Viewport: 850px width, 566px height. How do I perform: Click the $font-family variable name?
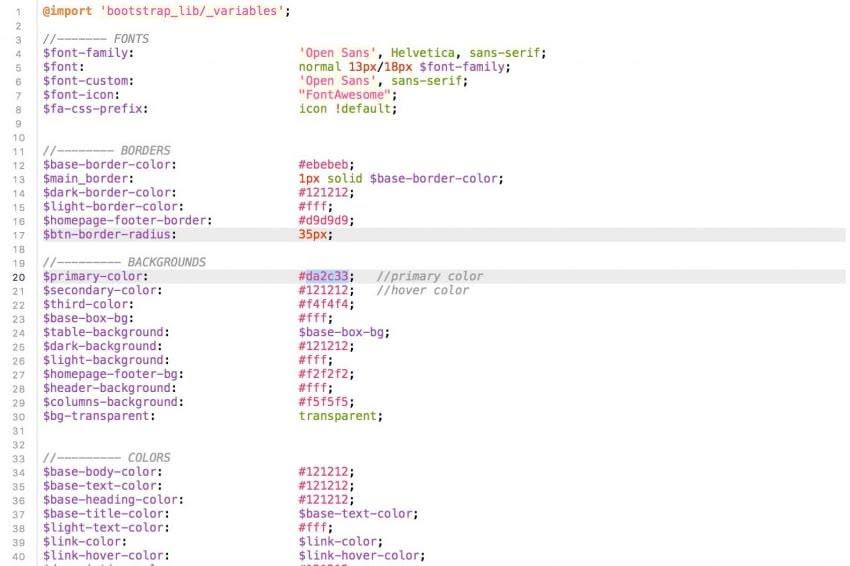click(x=88, y=53)
